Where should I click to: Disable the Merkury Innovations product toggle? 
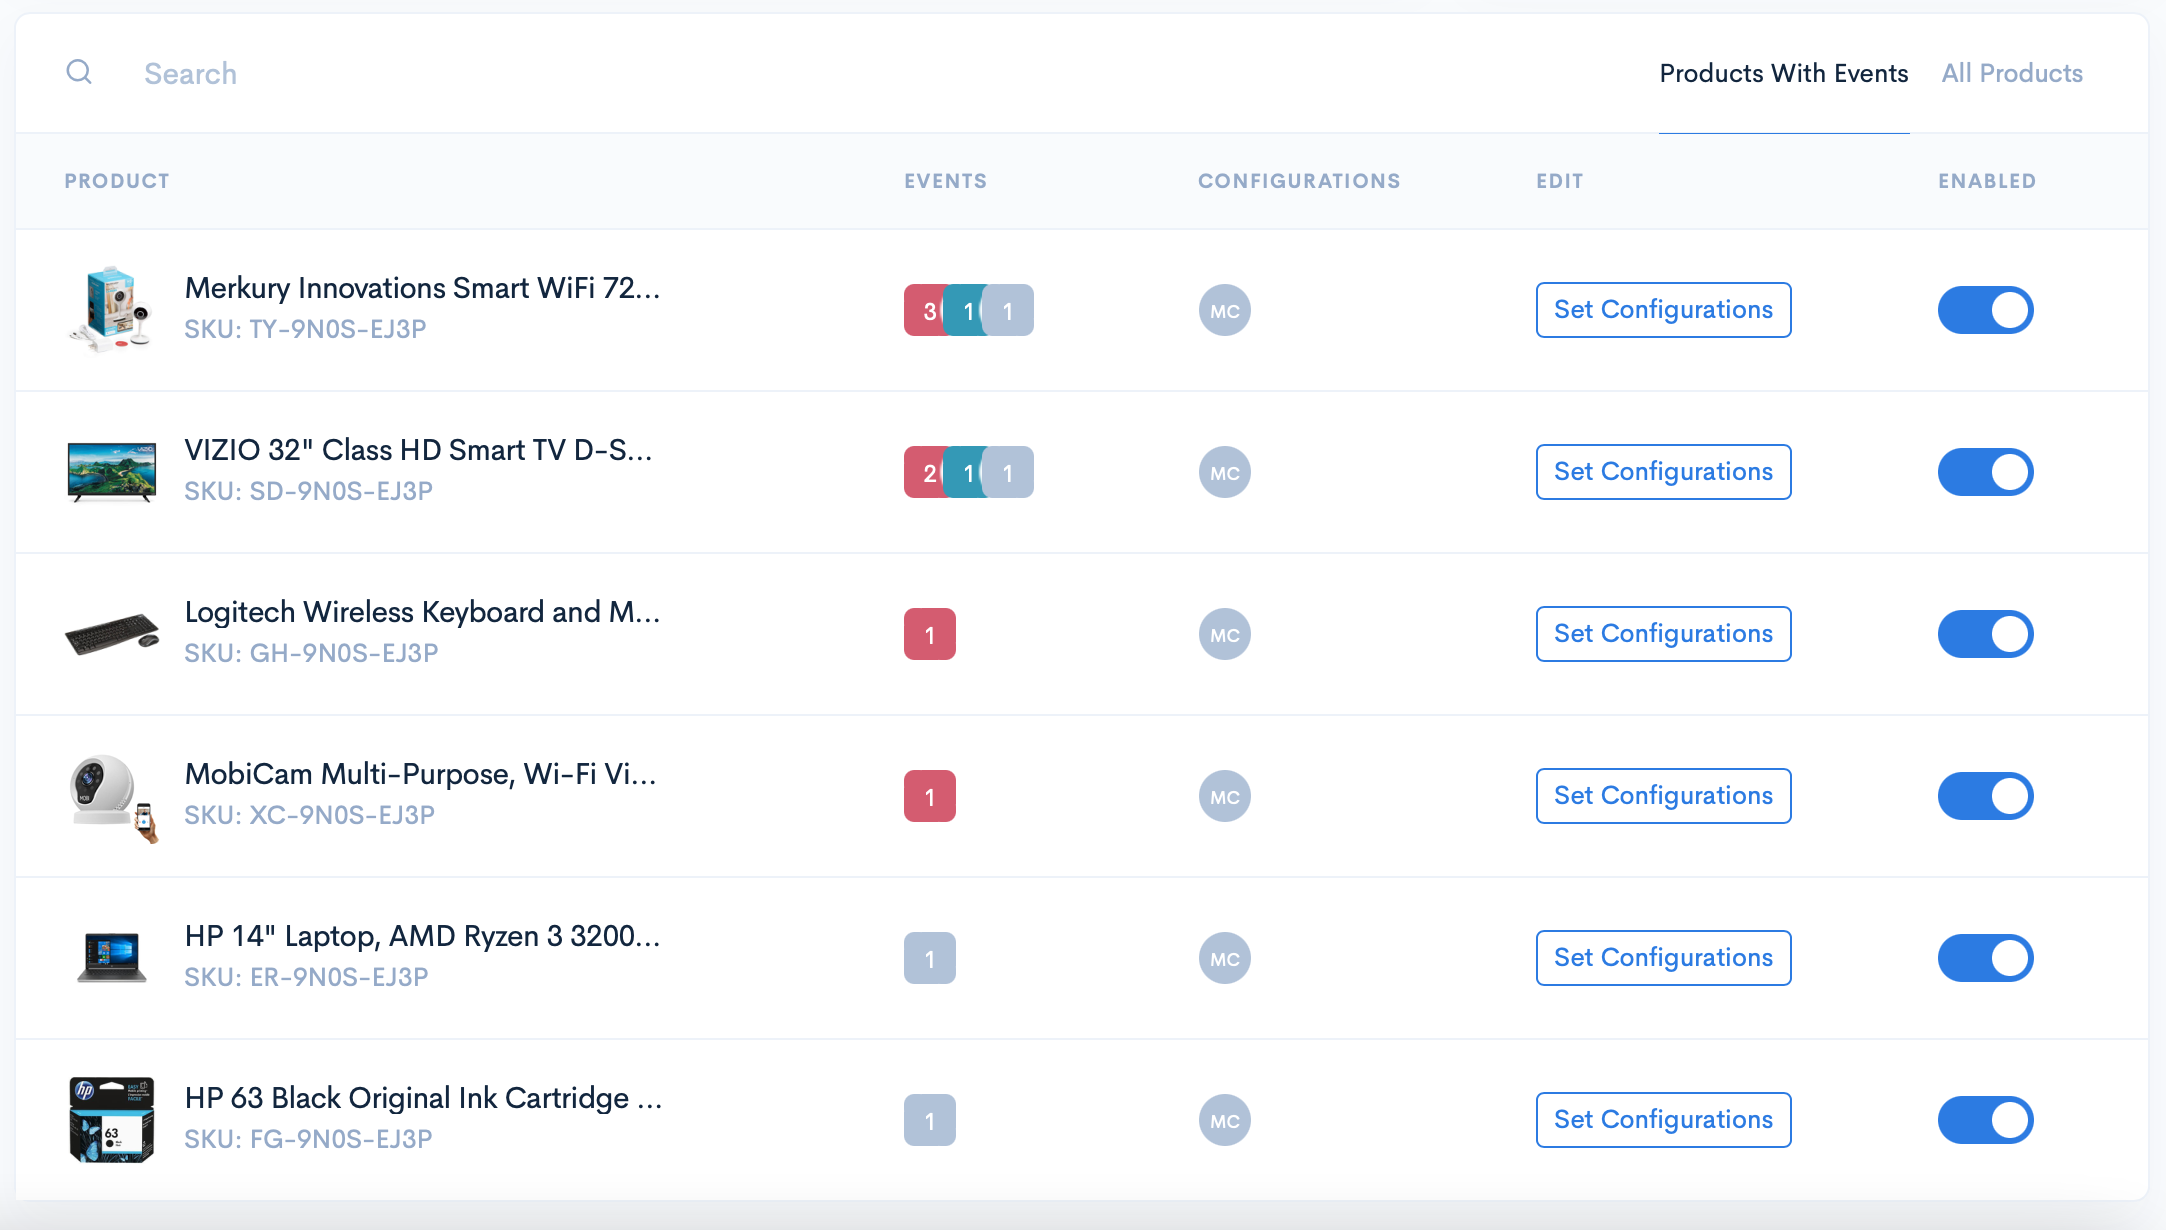[x=1985, y=310]
